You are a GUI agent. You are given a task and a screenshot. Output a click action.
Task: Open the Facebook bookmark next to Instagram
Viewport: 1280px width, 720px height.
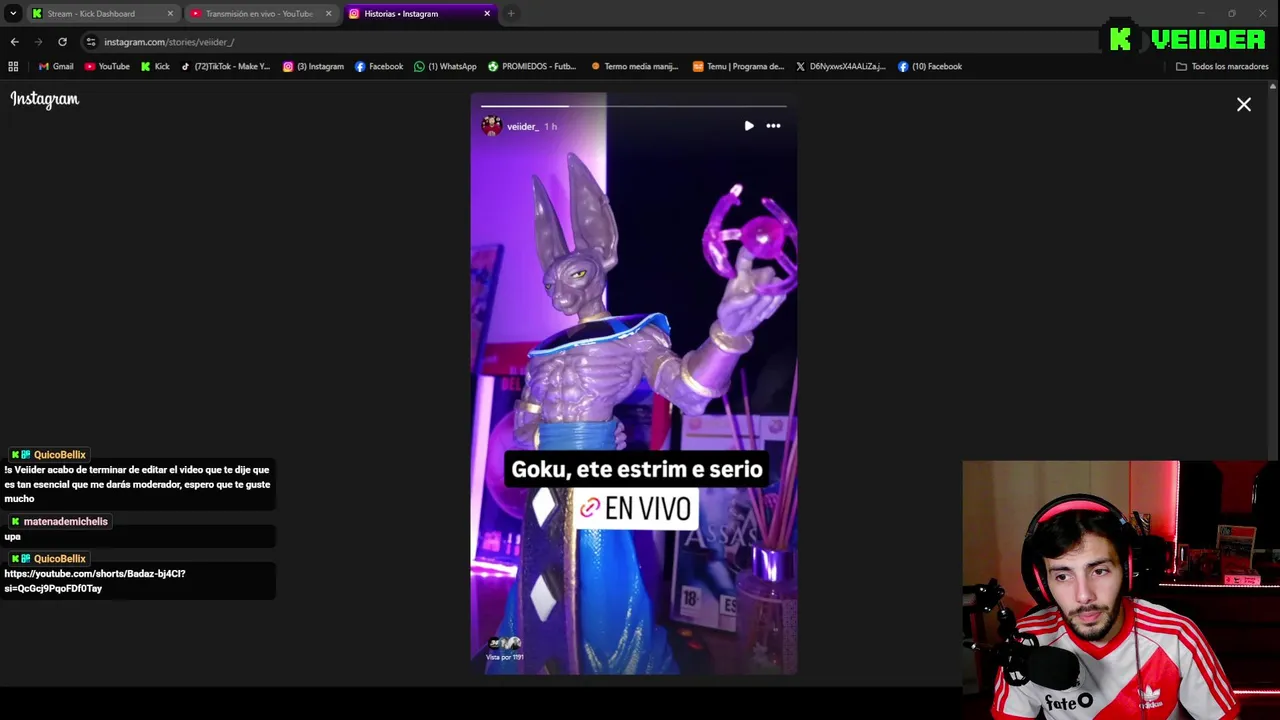(x=379, y=67)
